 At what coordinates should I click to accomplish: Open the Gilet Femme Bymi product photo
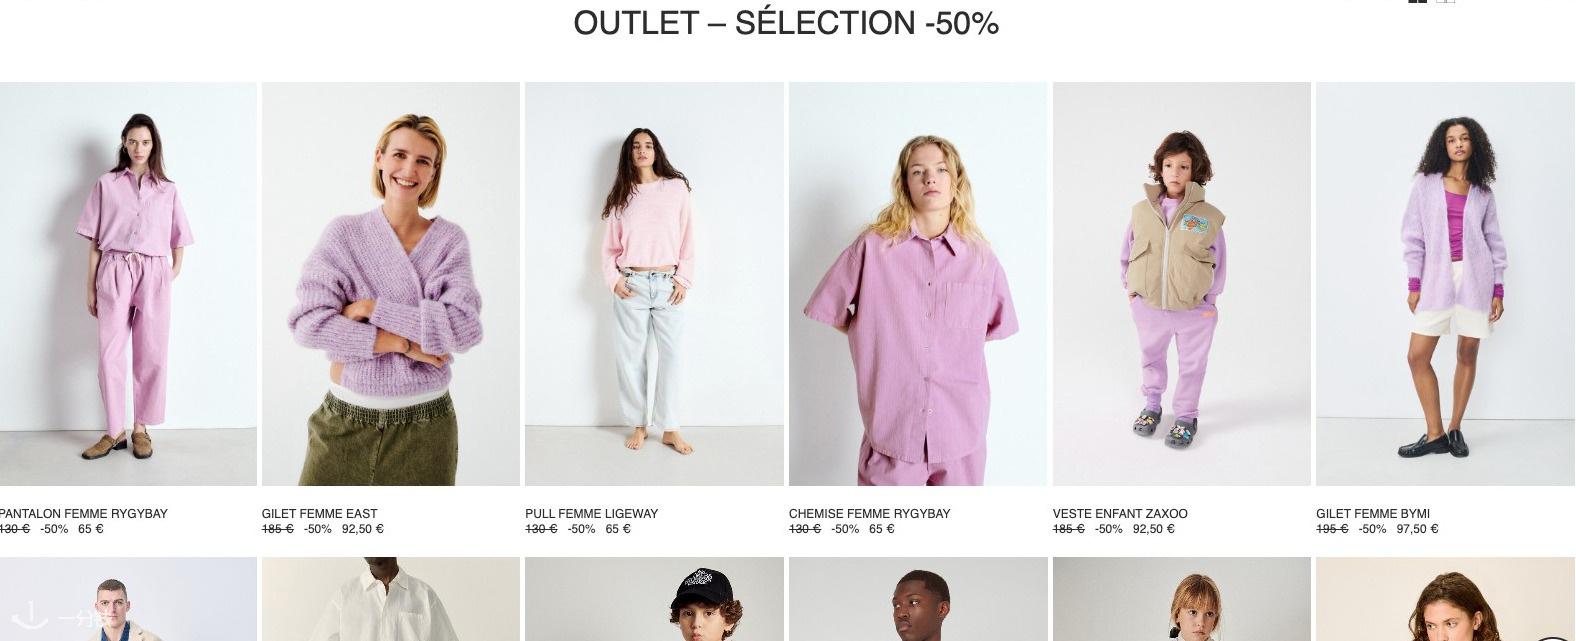tap(1445, 284)
